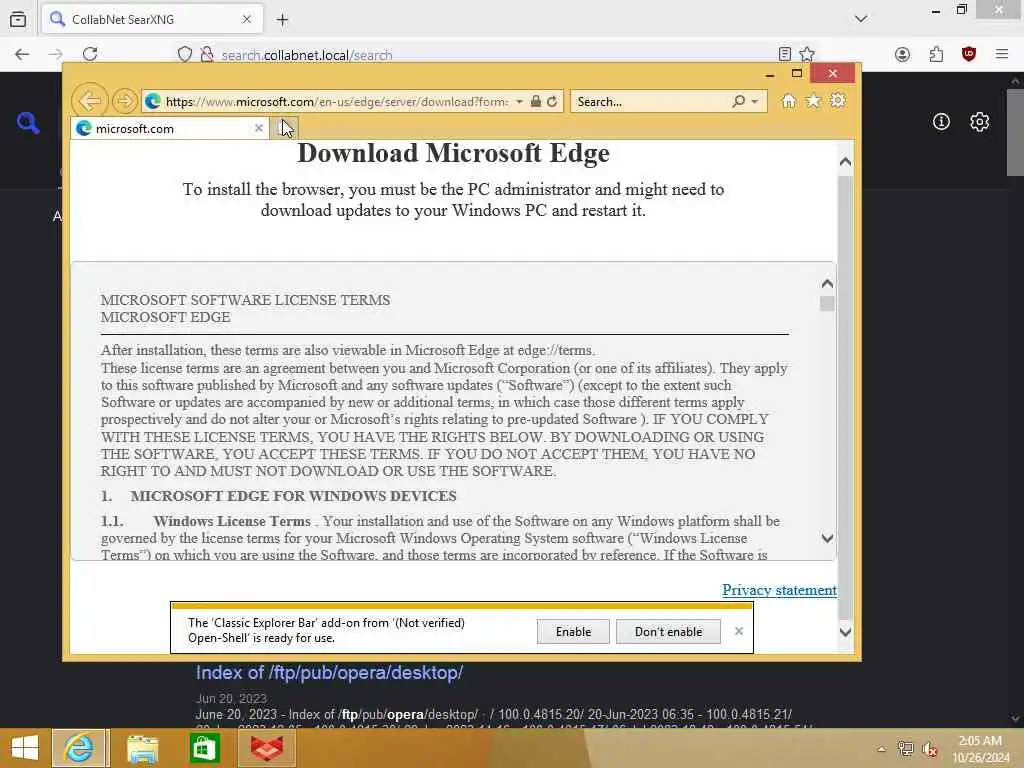Click IE page scrollbar up arrow
The width and height of the screenshot is (1024, 768).
(845, 161)
